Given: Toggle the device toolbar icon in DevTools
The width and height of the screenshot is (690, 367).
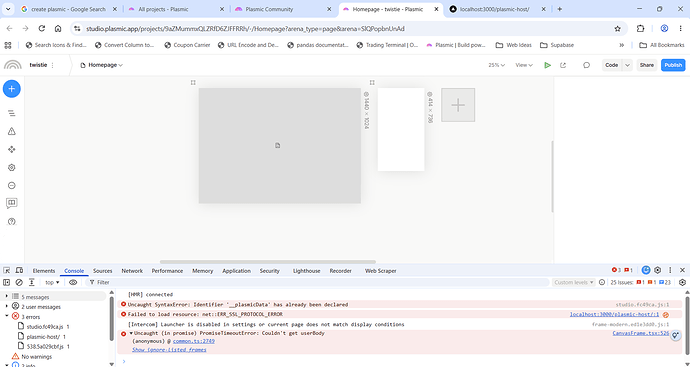Looking at the screenshot, I should tap(19, 271).
